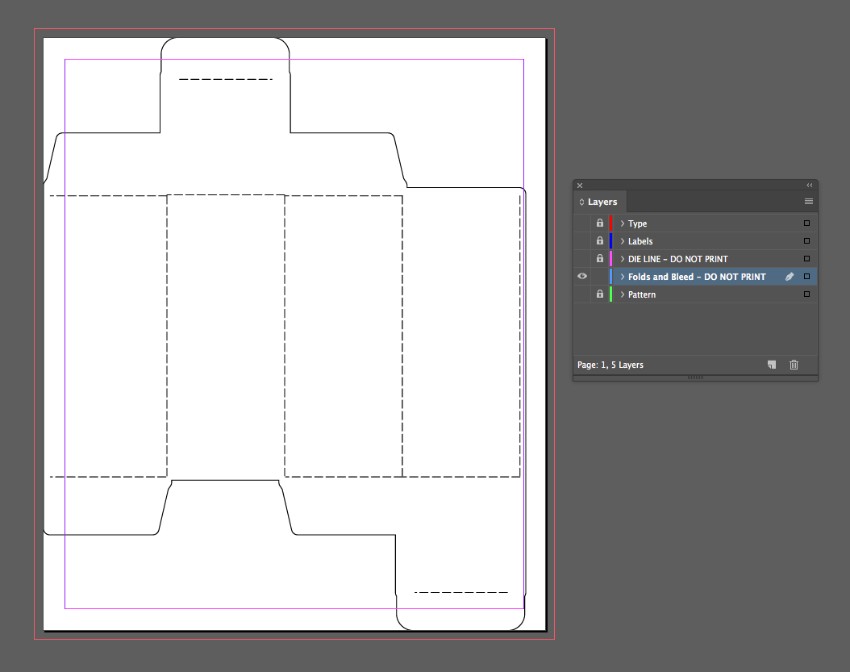The height and width of the screenshot is (672, 850).
Task: Expand the DIE LINE layer contents
Action: pos(622,259)
